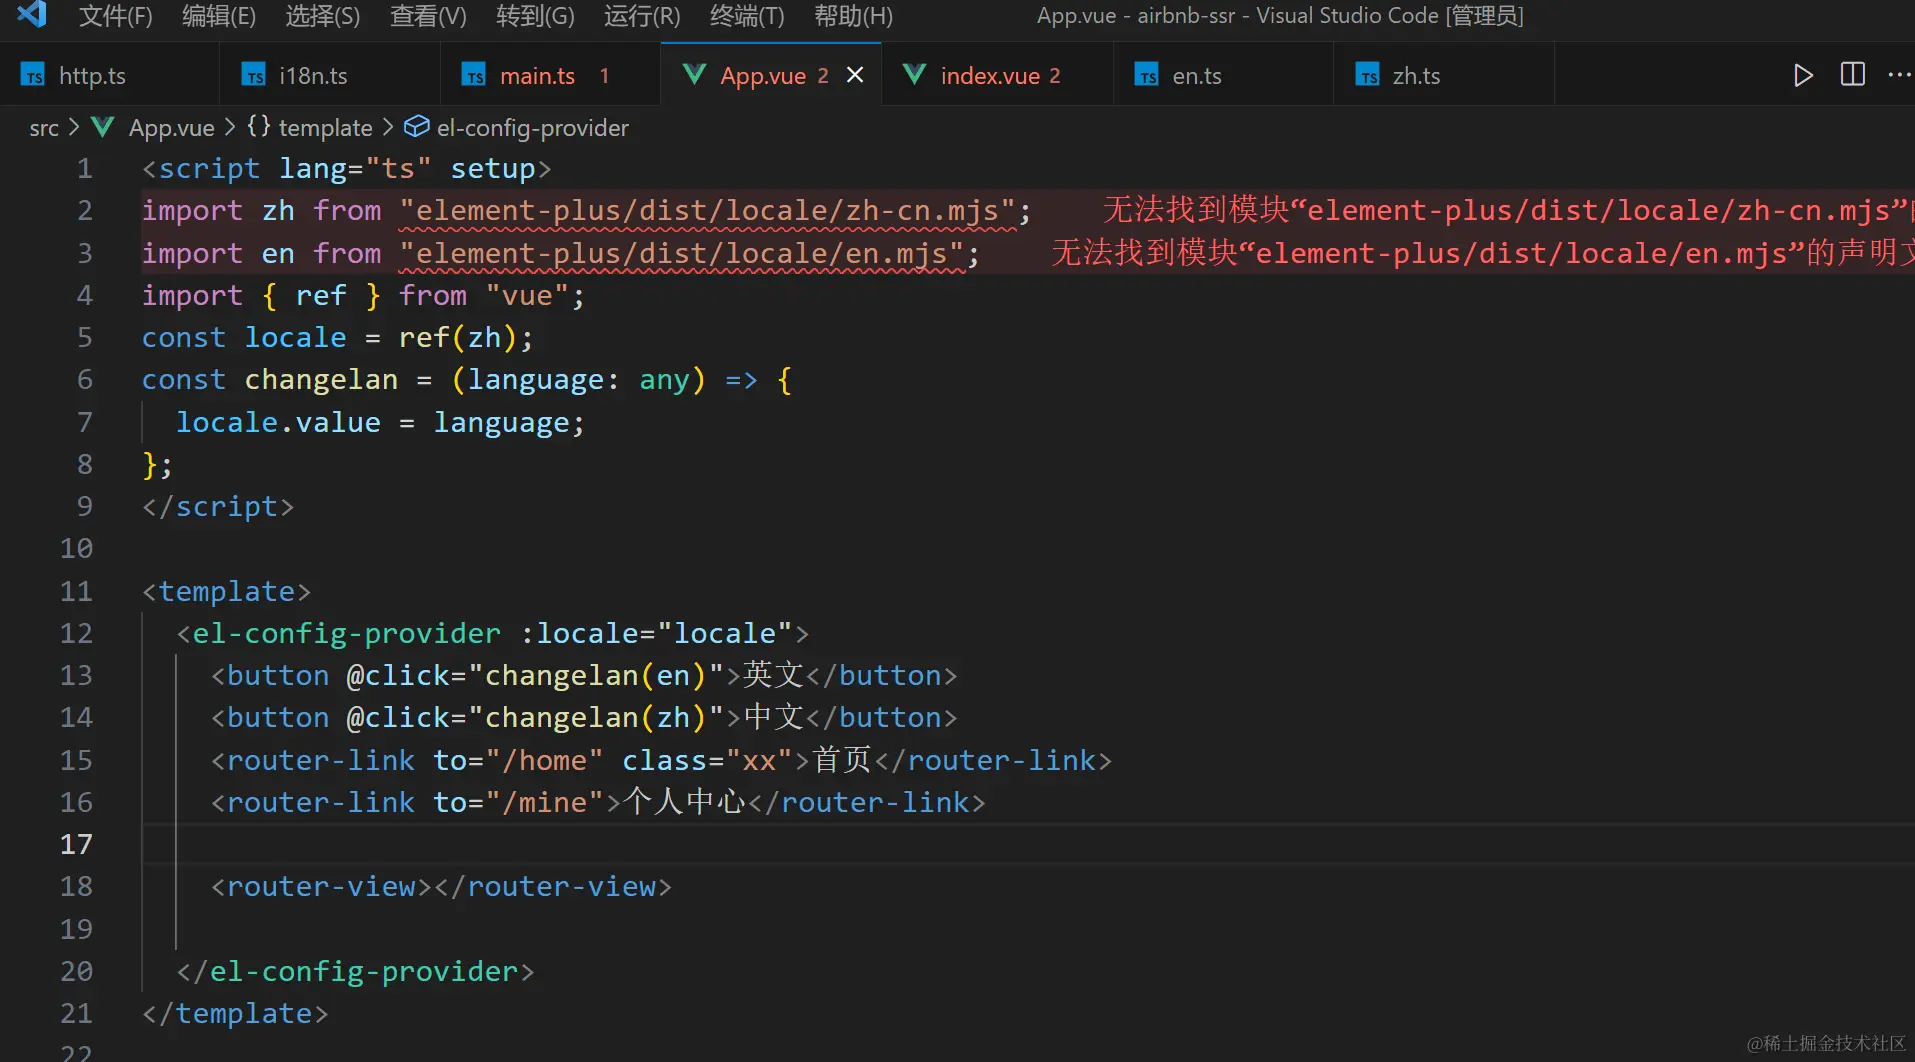Open the 终端(T) menu
The height and width of the screenshot is (1062, 1915).
(x=745, y=15)
